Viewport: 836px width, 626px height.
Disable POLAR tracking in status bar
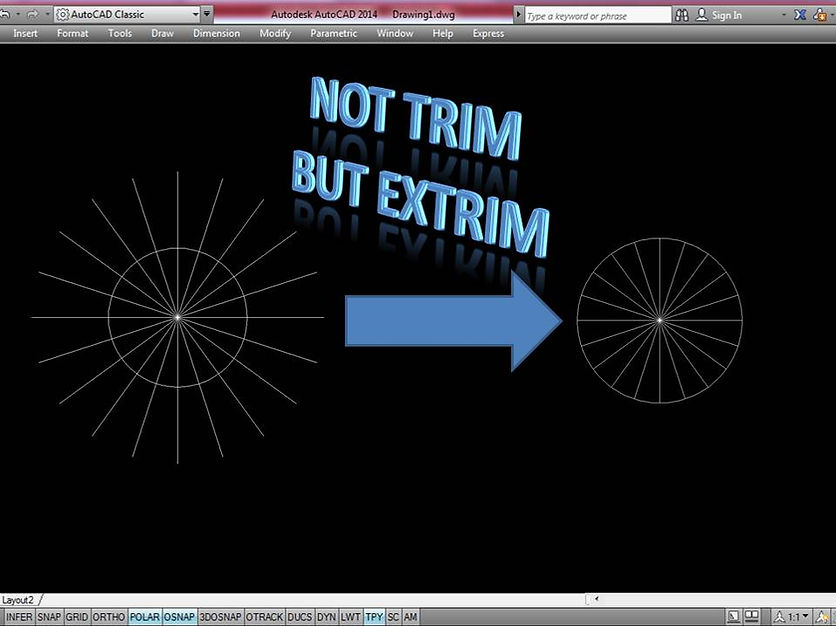click(144, 617)
